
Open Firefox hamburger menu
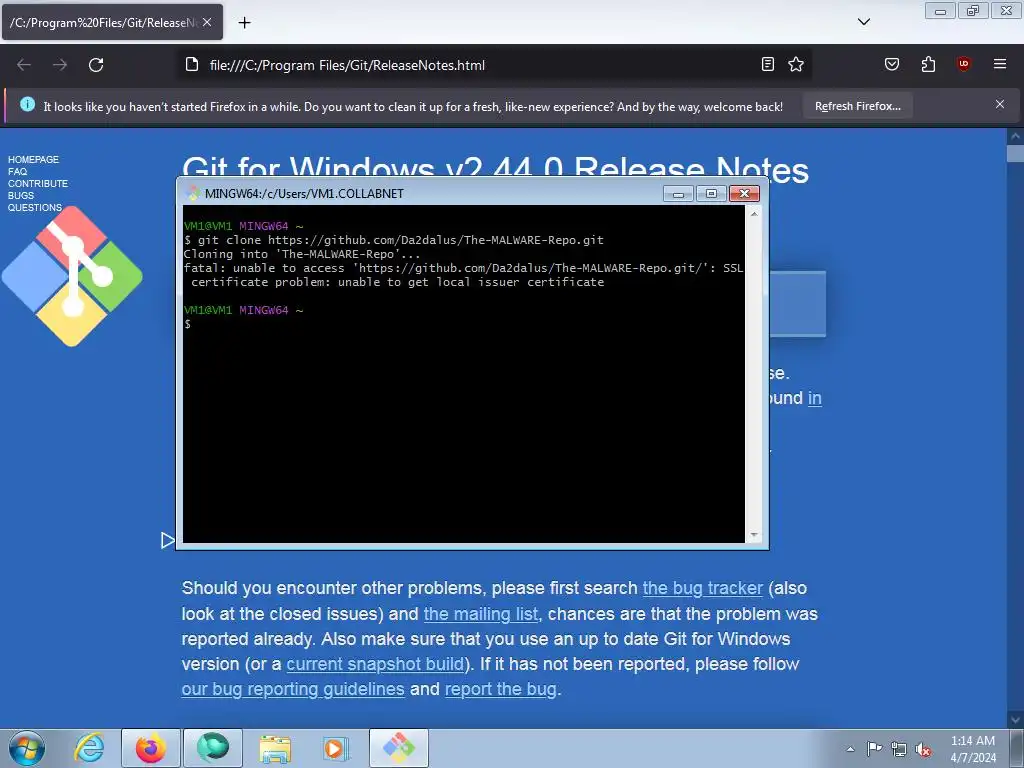point(1000,64)
